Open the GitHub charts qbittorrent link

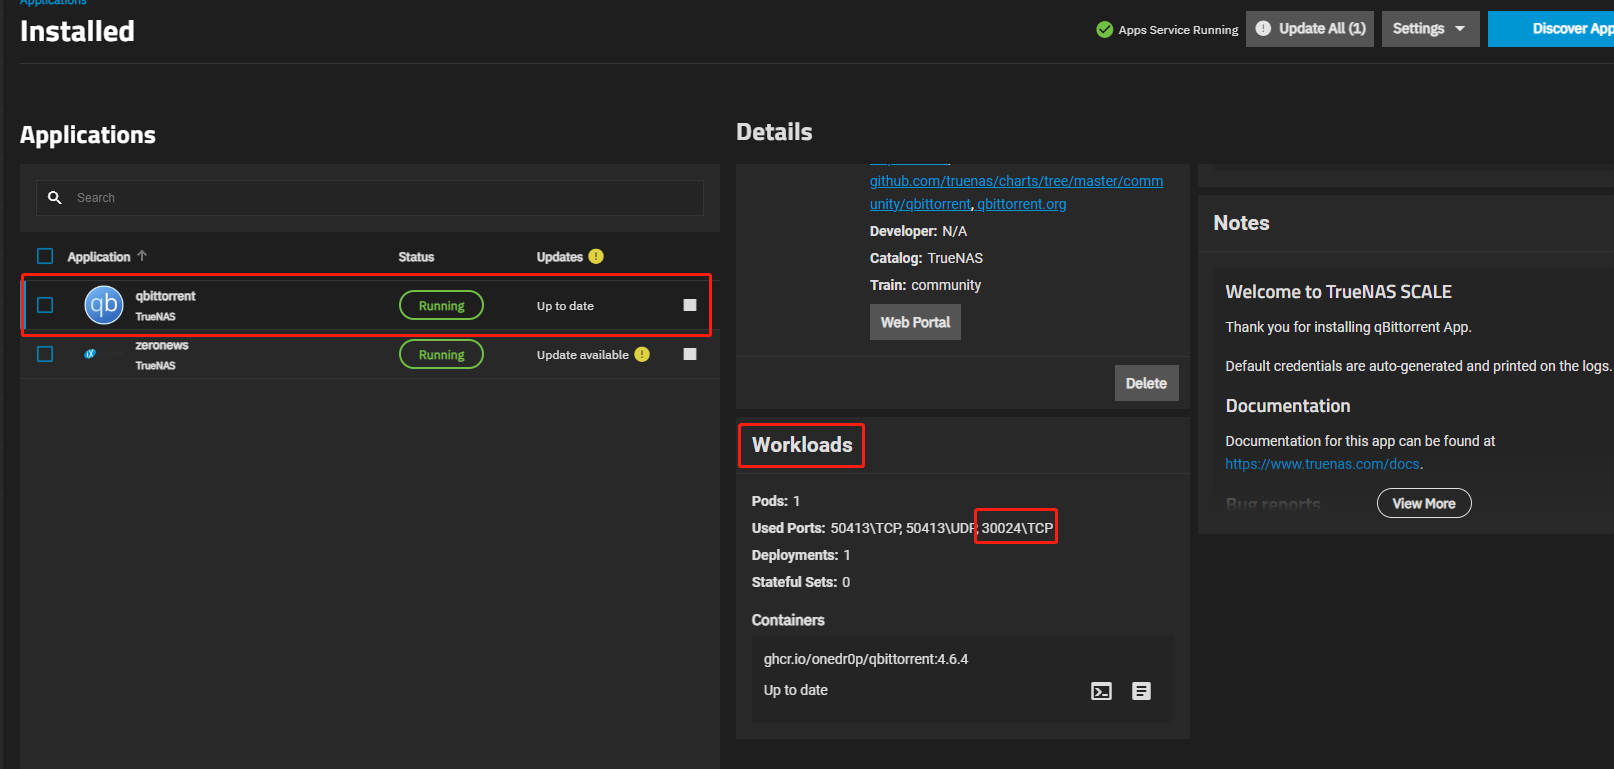(x=1016, y=192)
